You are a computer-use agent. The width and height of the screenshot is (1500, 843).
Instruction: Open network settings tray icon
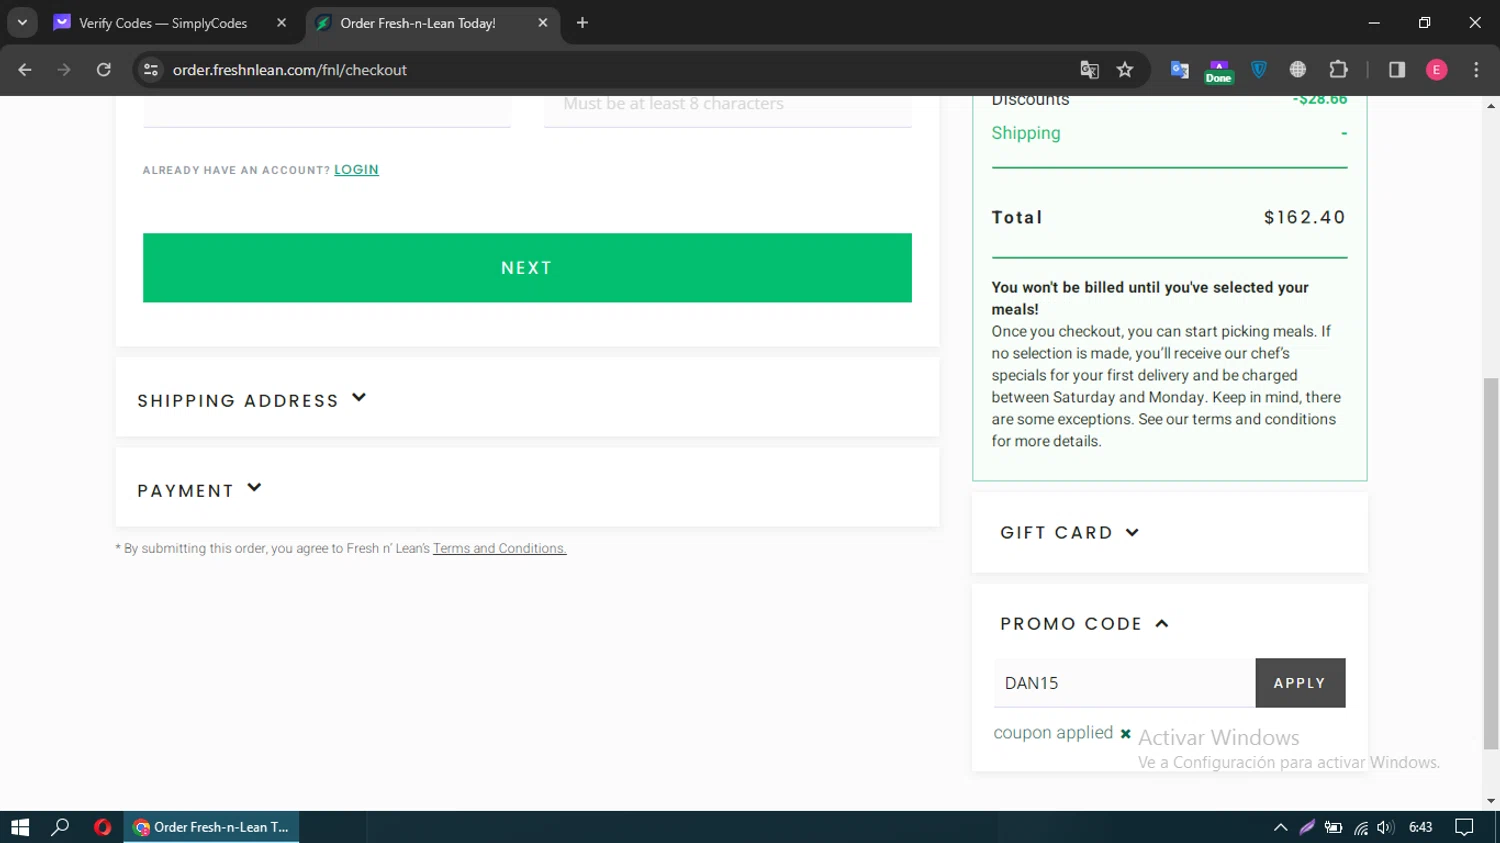pos(1360,827)
